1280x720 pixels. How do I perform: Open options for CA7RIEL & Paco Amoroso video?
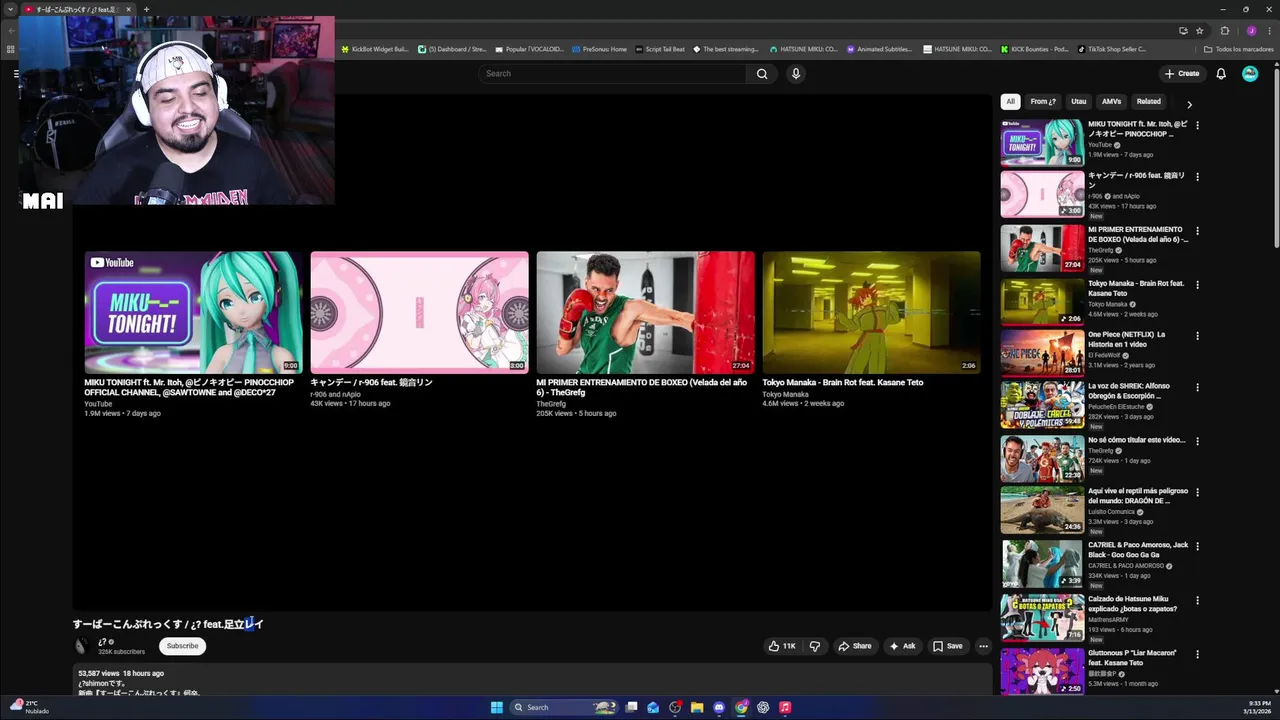click(1197, 547)
